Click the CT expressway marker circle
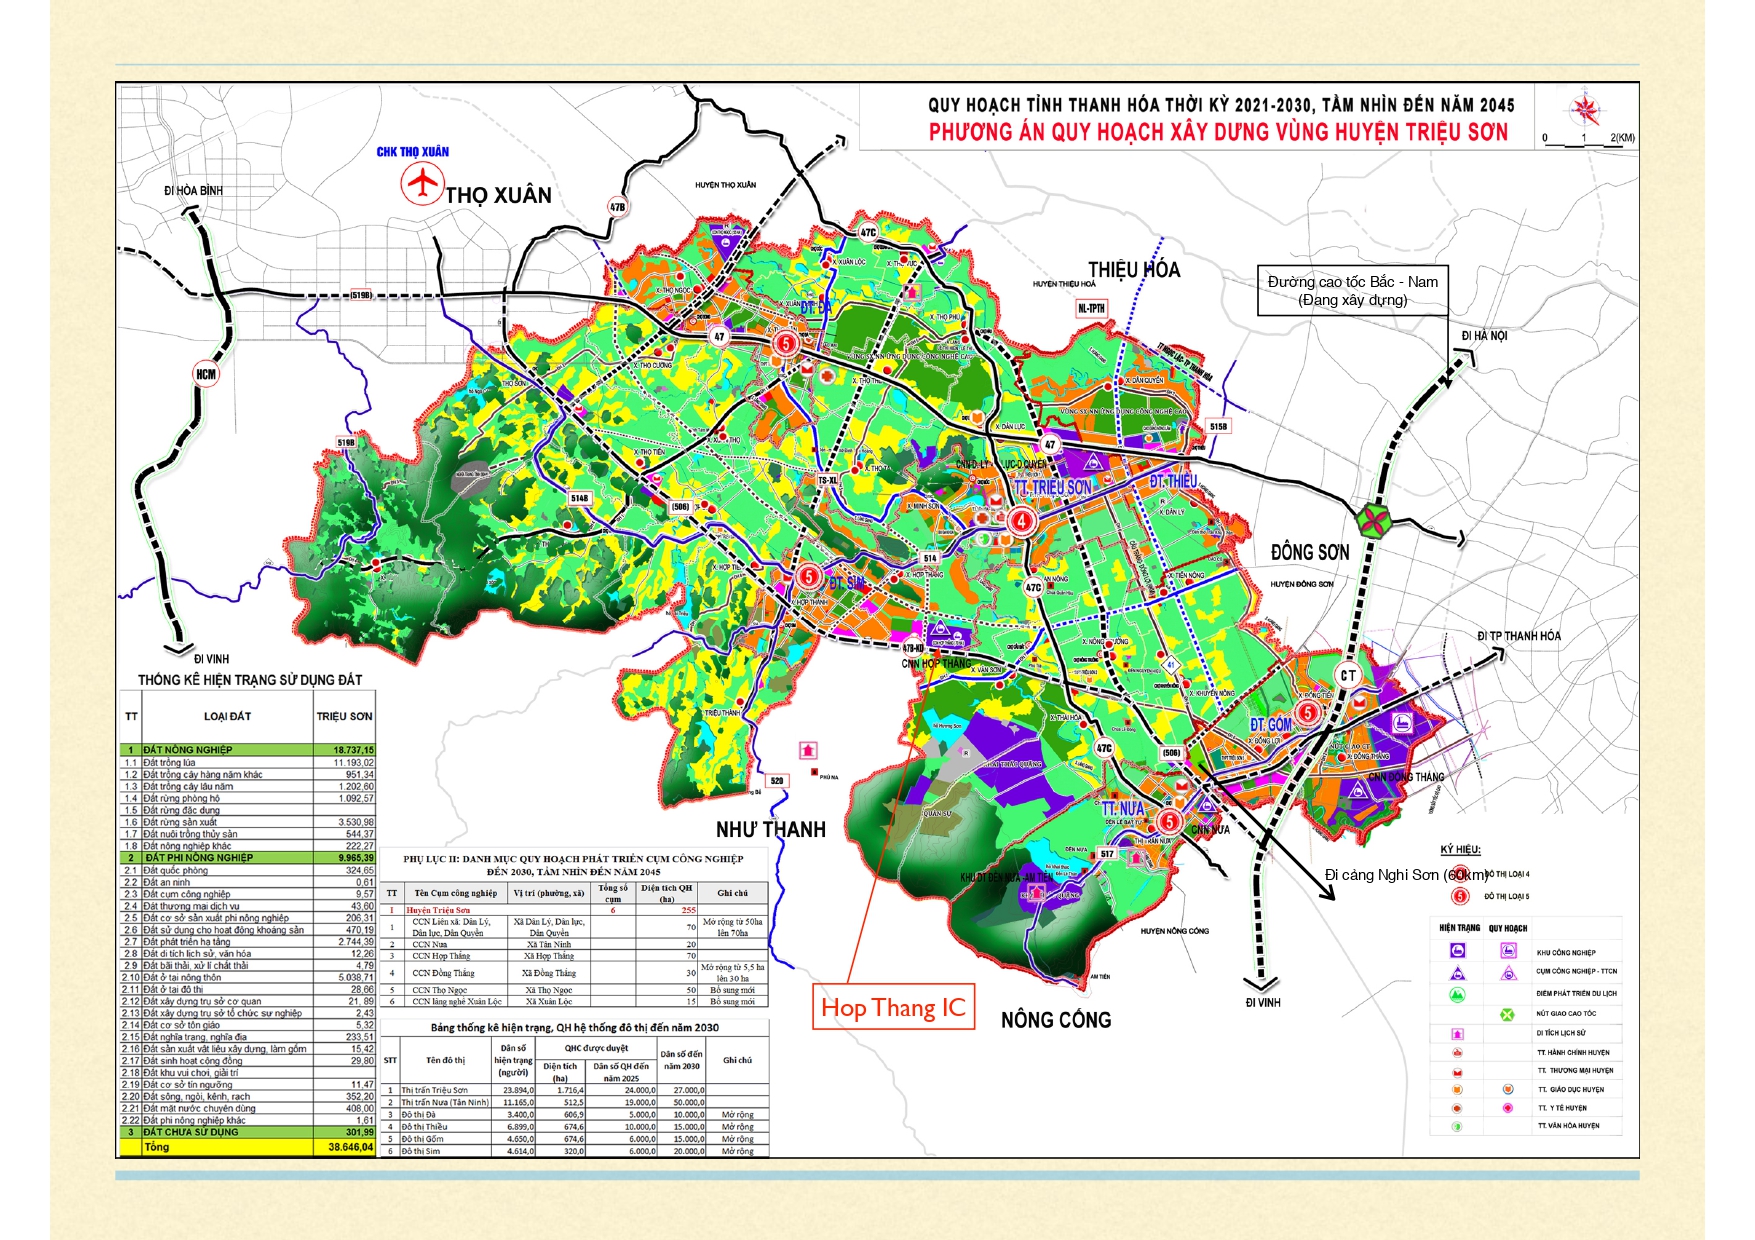 tap(1348, 675)
